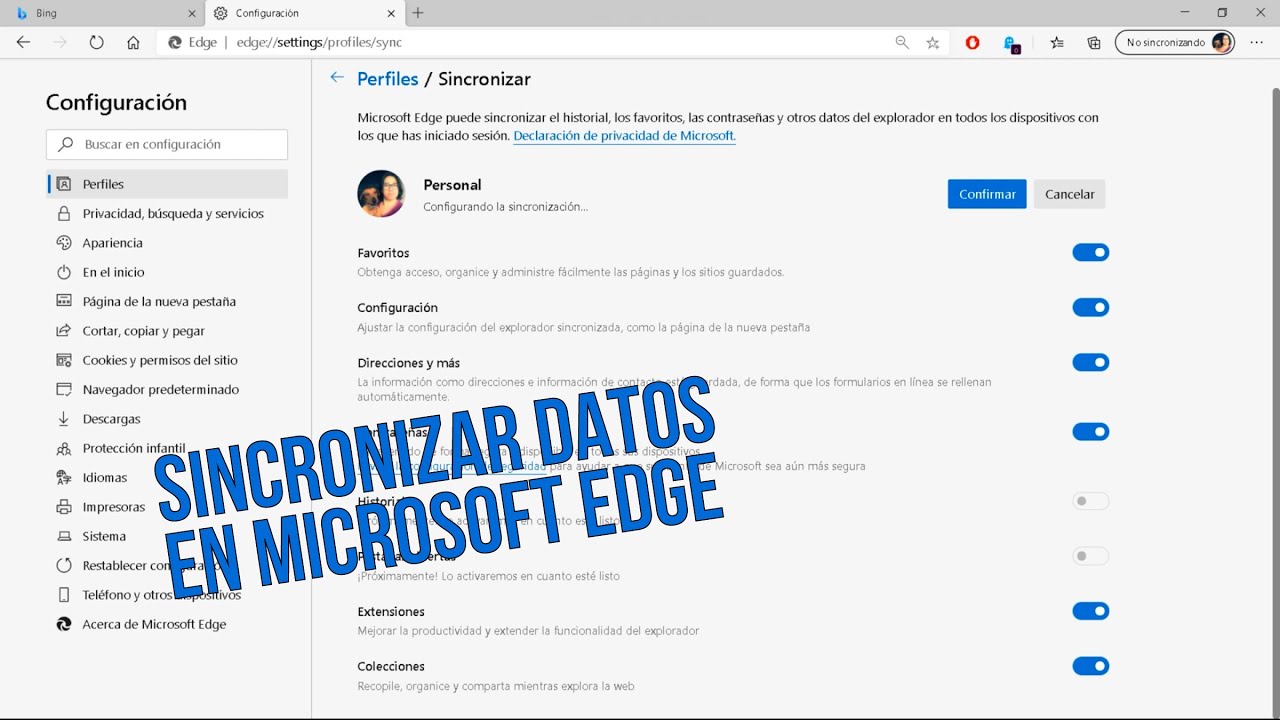Click the Descargas download arrow icon
Viewport: 1280px width, 720px height.
click(x=64, y=419)
